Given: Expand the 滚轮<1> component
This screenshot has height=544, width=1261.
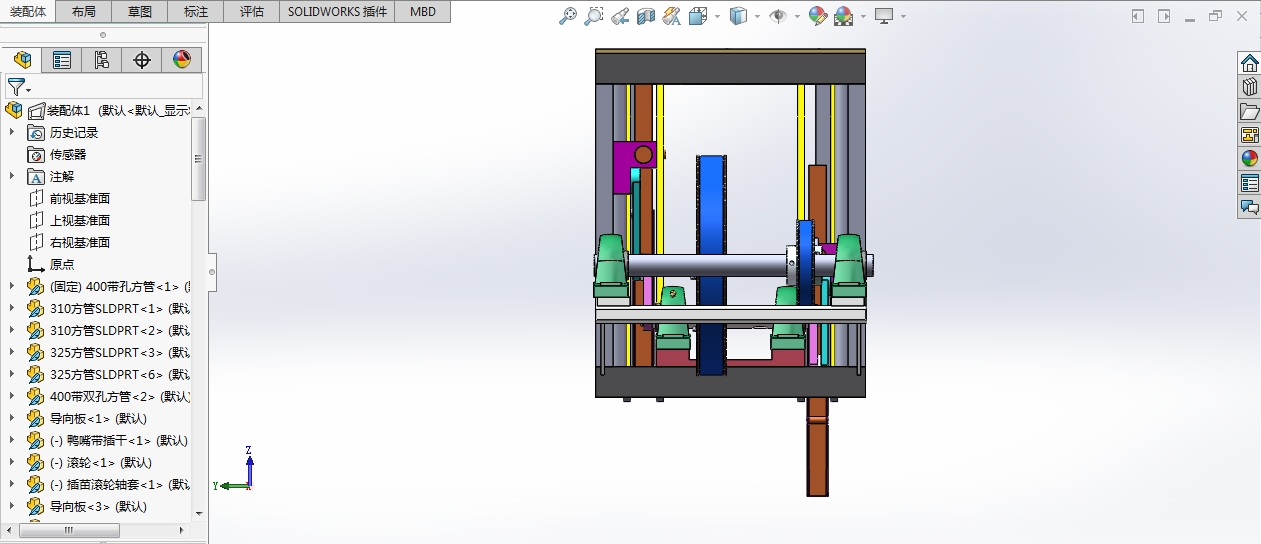Looking at the screenshot, I should [x=12, y=462].
